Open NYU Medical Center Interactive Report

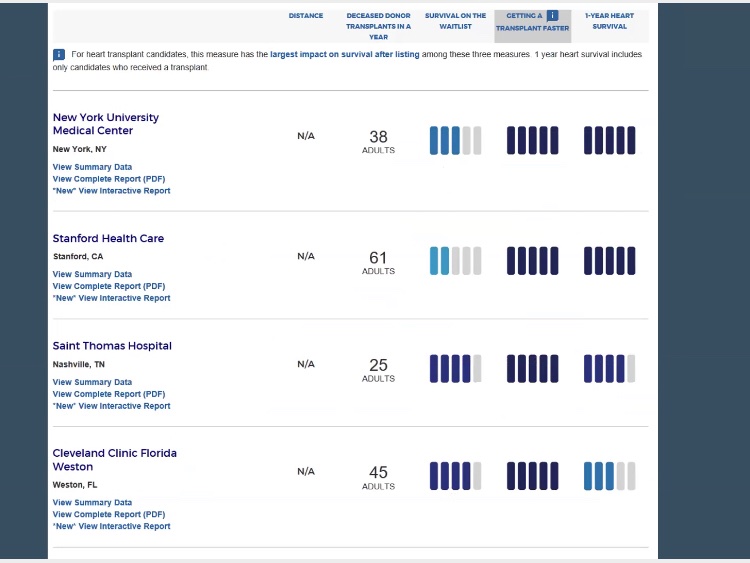pos(111,191)
